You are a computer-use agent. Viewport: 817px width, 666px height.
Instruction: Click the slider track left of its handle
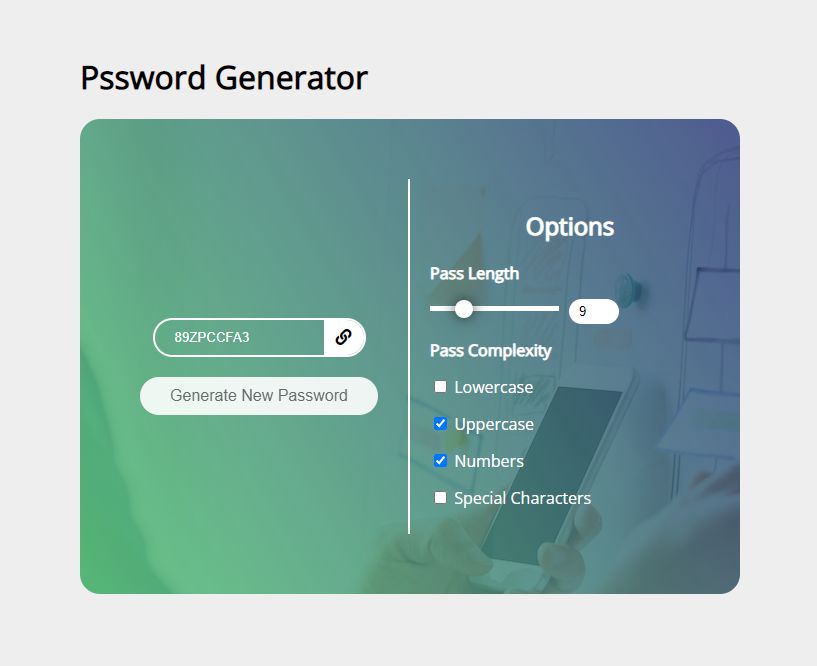440,309
